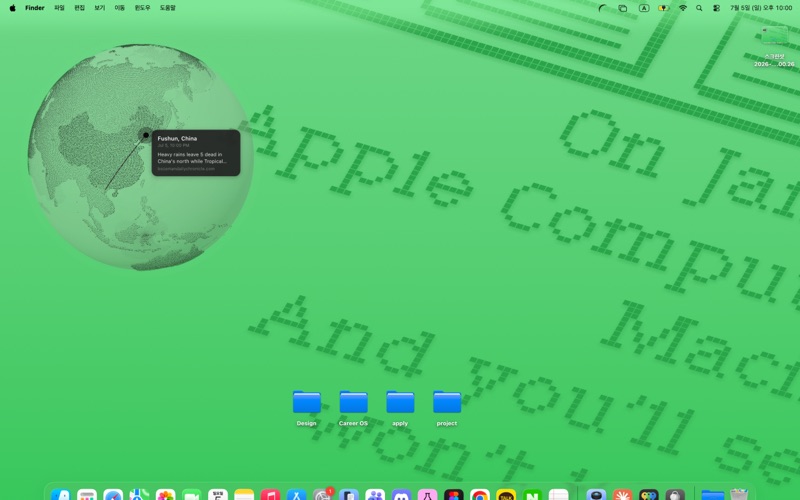The height and width of the screenshot is (500, 800).
Task: Click the Fushun, China news card
Action: coord(196,153)
